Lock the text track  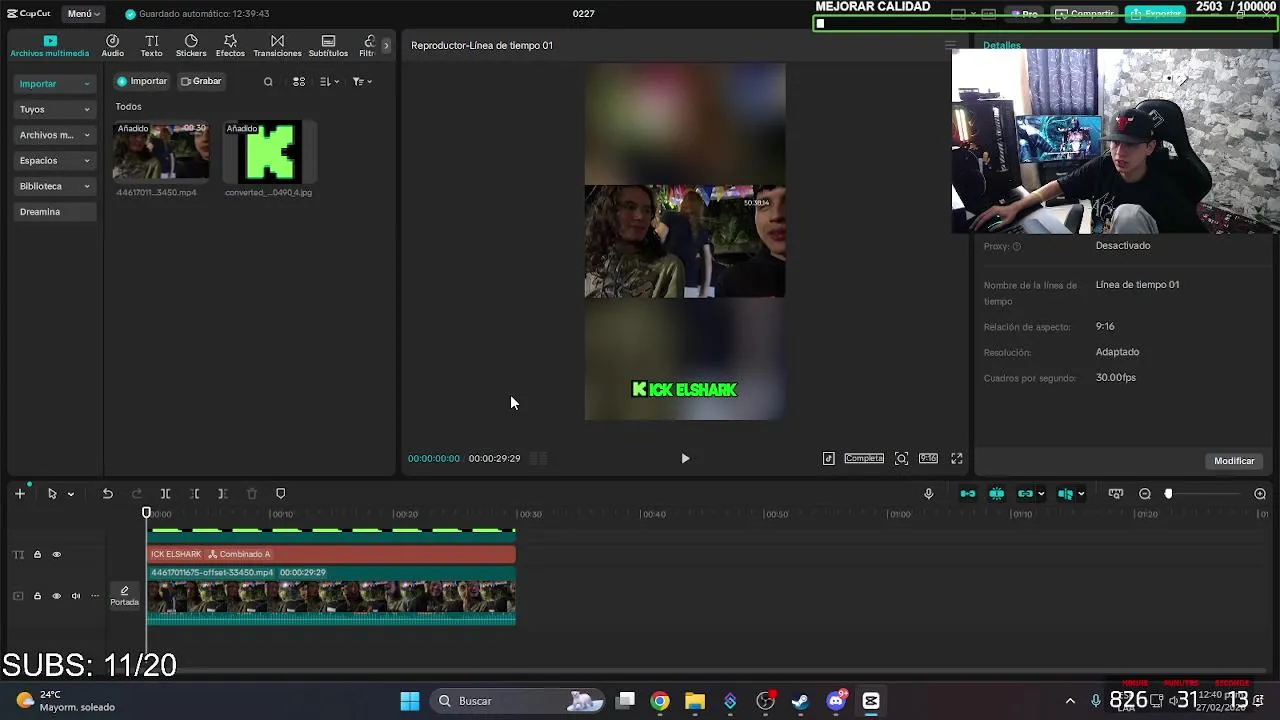coord(37,555)
